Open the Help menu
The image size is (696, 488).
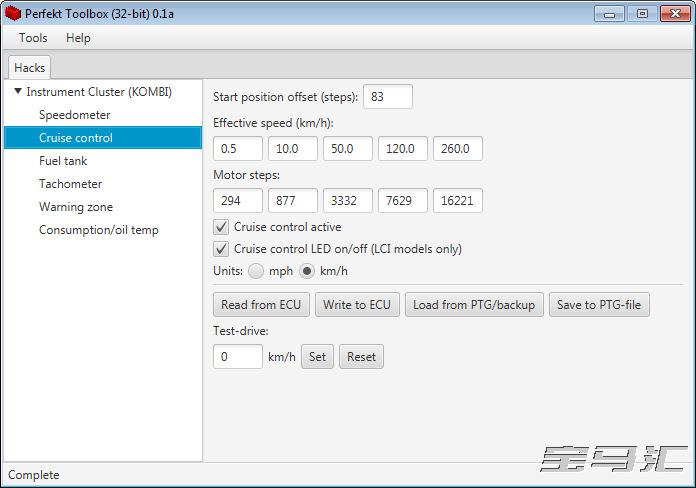(78, 38)
